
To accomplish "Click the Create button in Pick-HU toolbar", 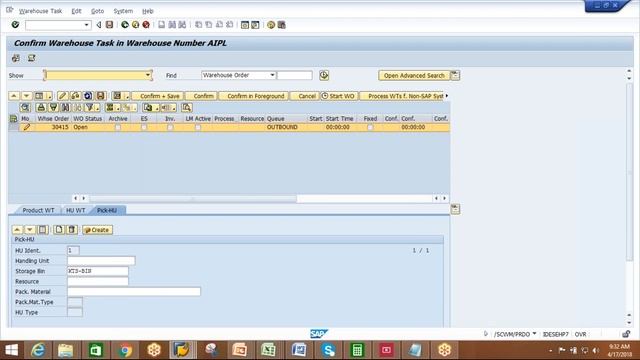I will point(97,230).
